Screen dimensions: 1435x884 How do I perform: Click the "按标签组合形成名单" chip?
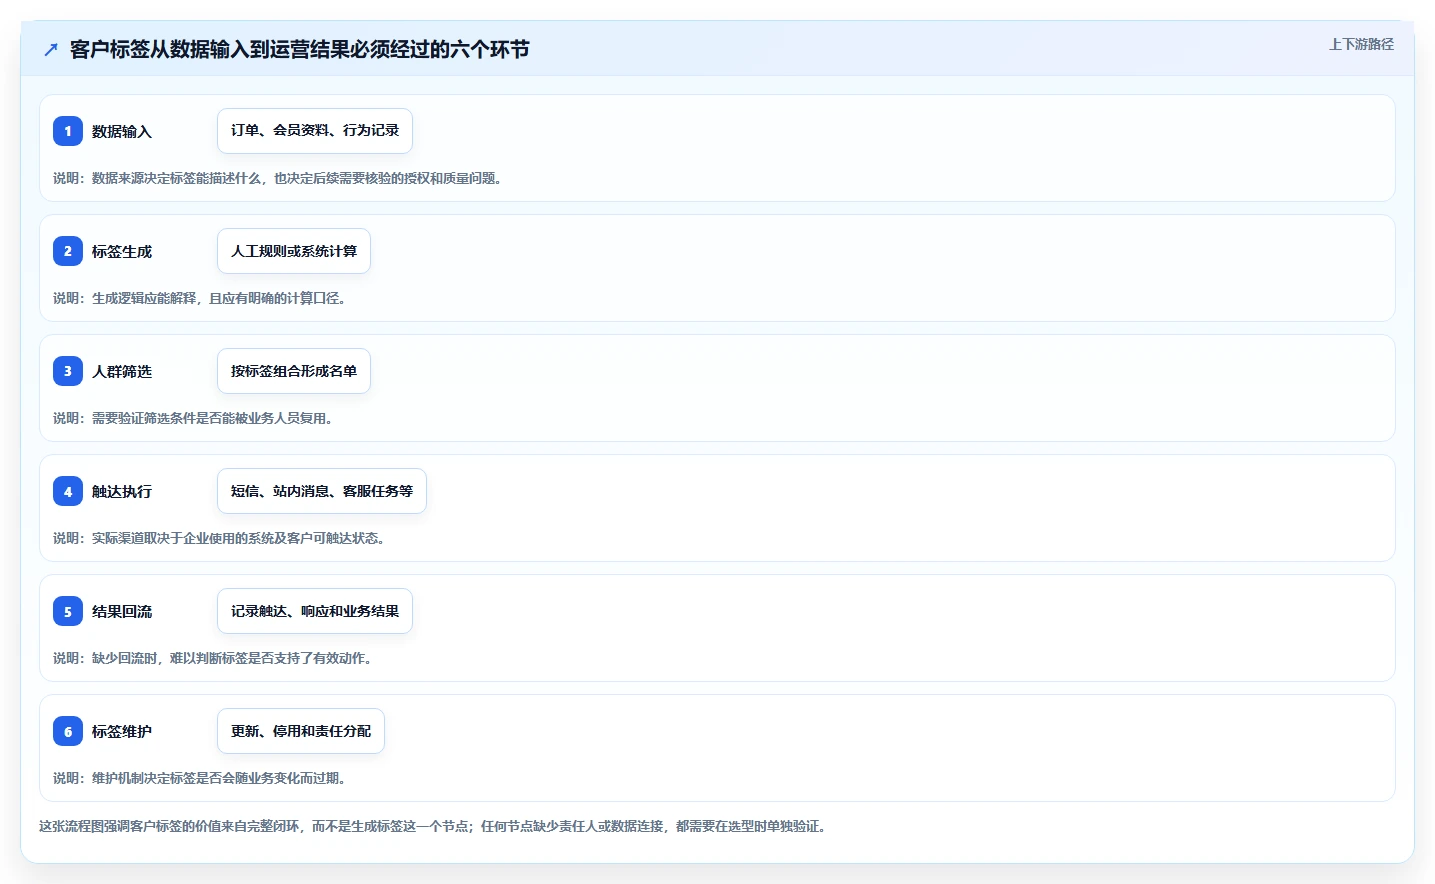pyautogui.click(x=294, y=371)
